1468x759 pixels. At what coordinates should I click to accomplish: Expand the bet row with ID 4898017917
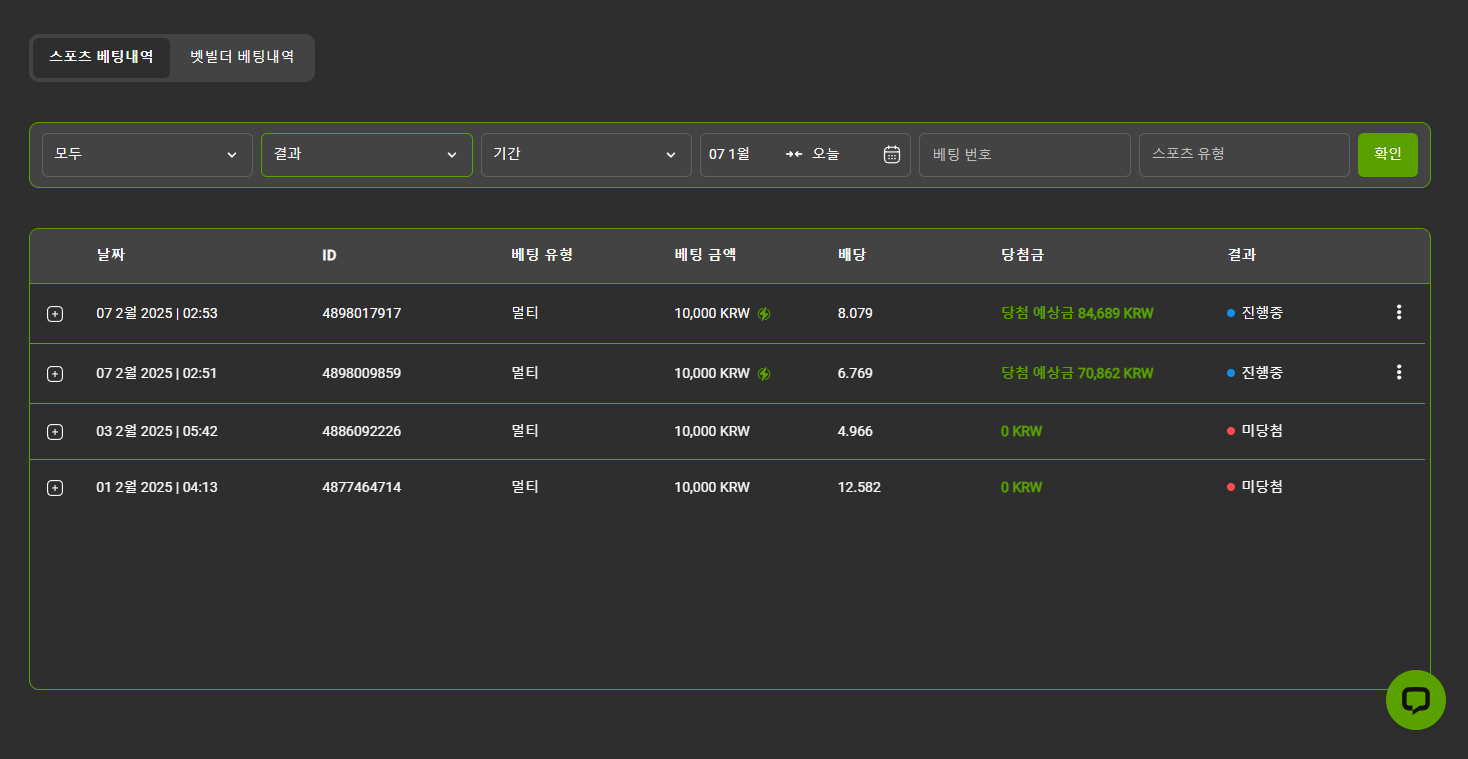55,314
